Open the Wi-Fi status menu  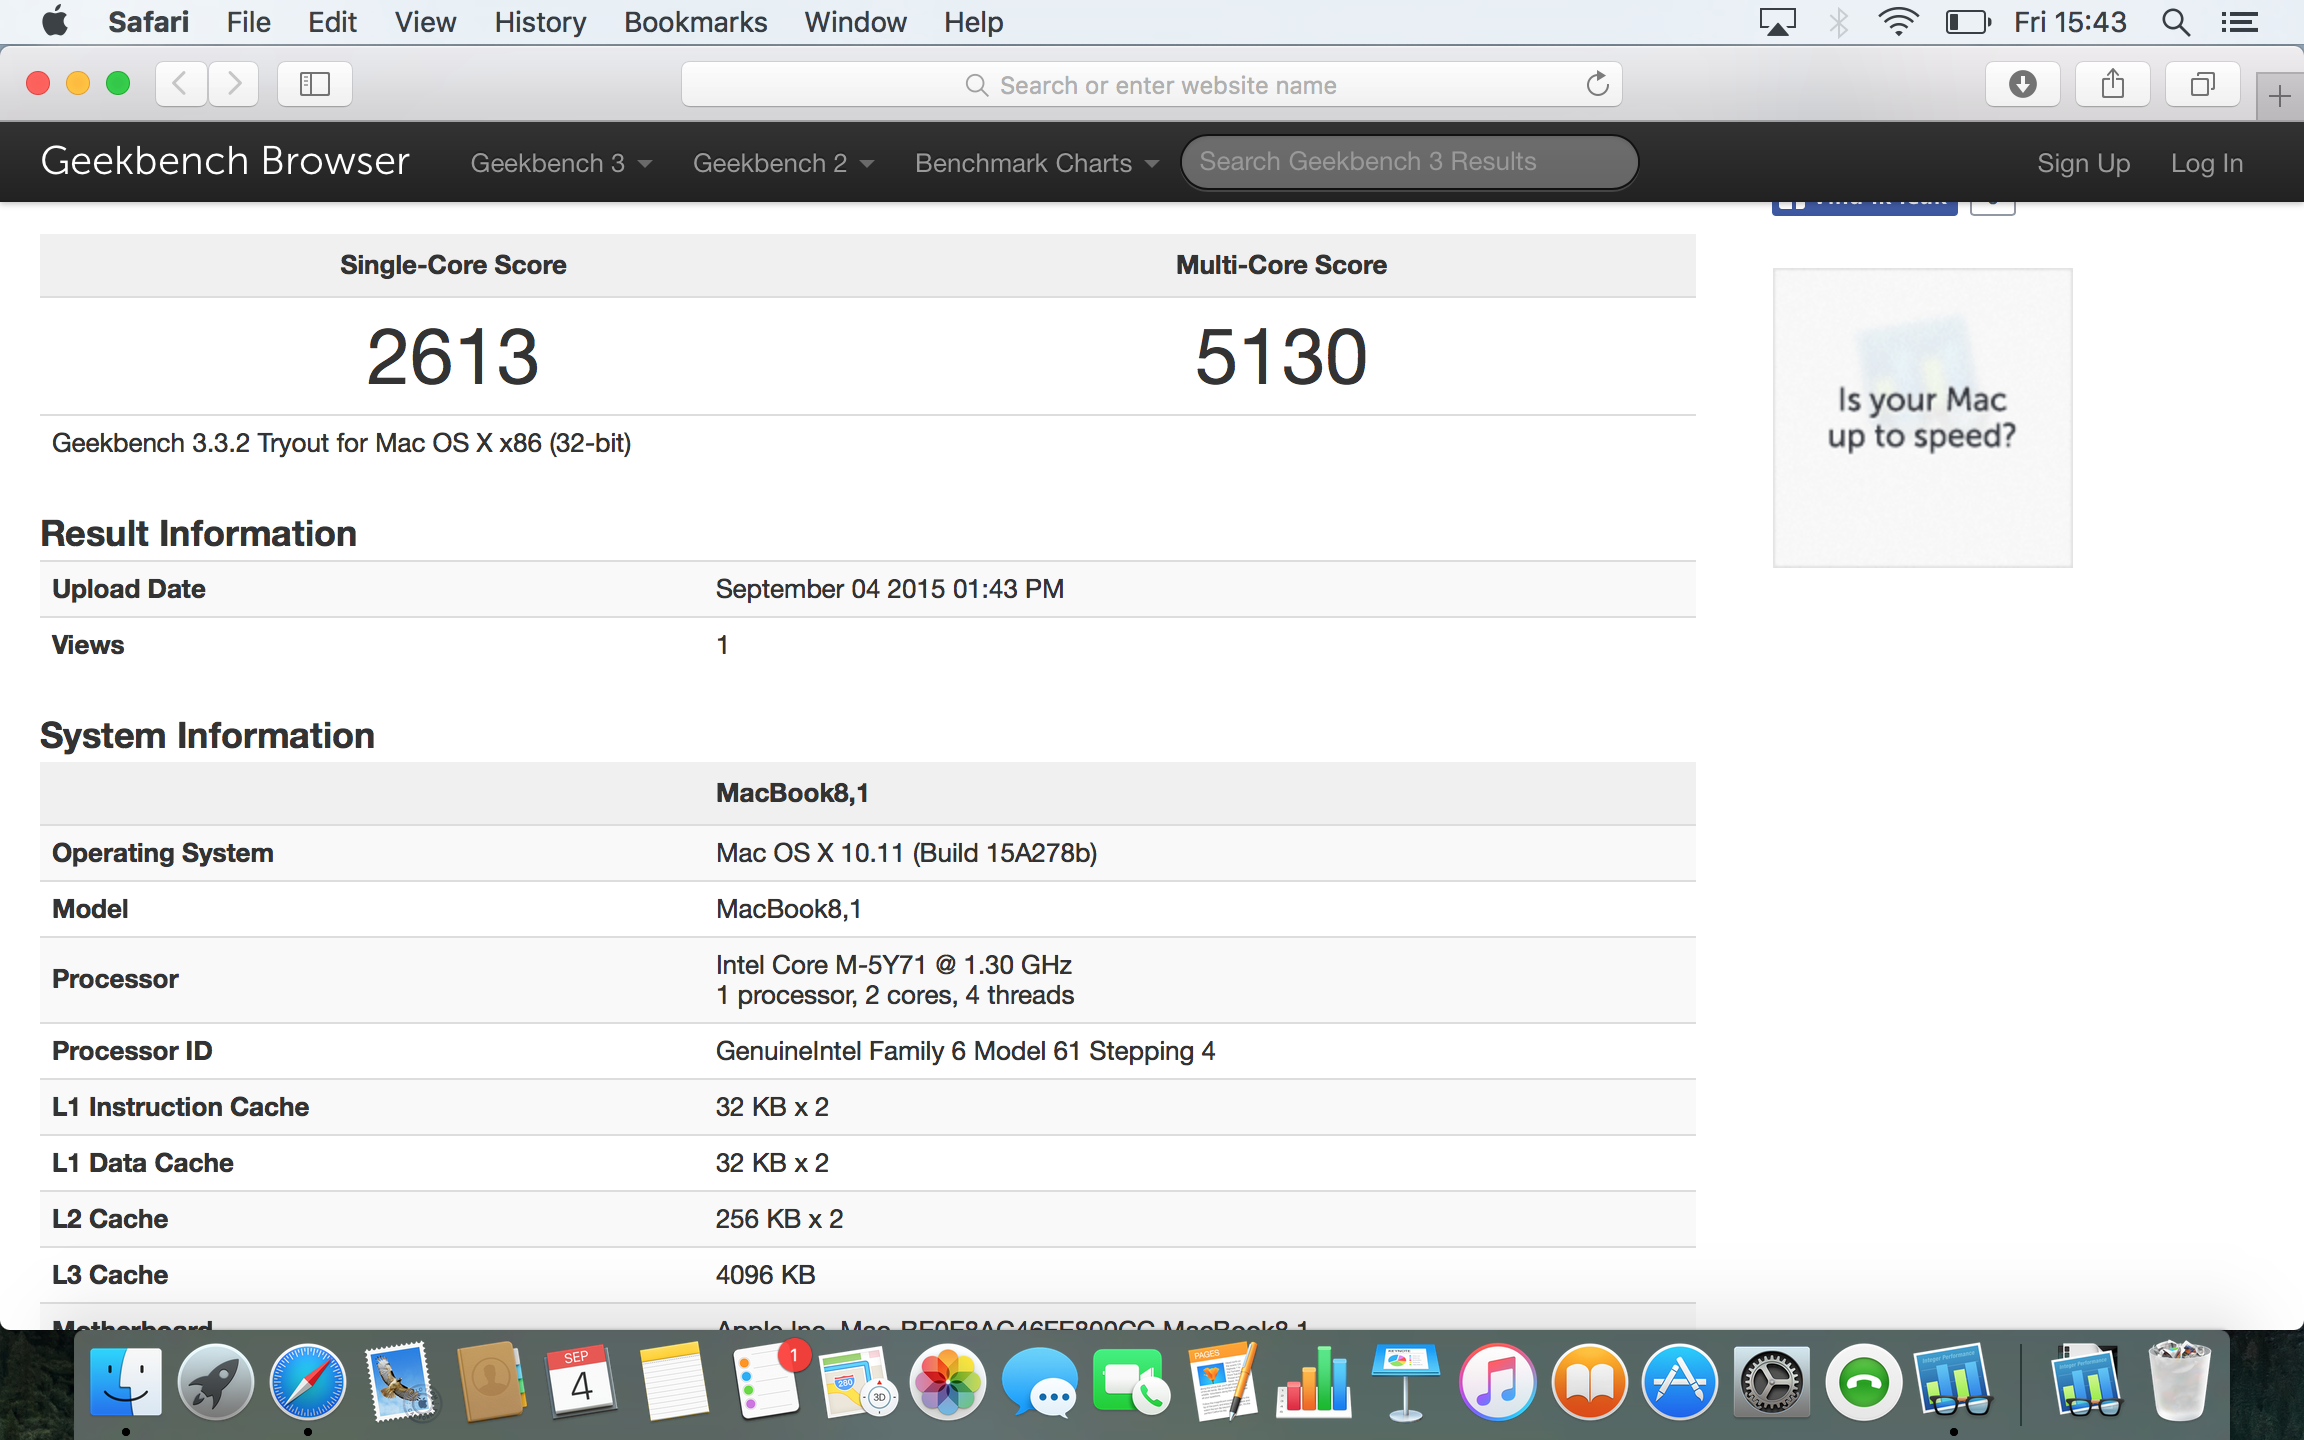[x=1897, y=22]
